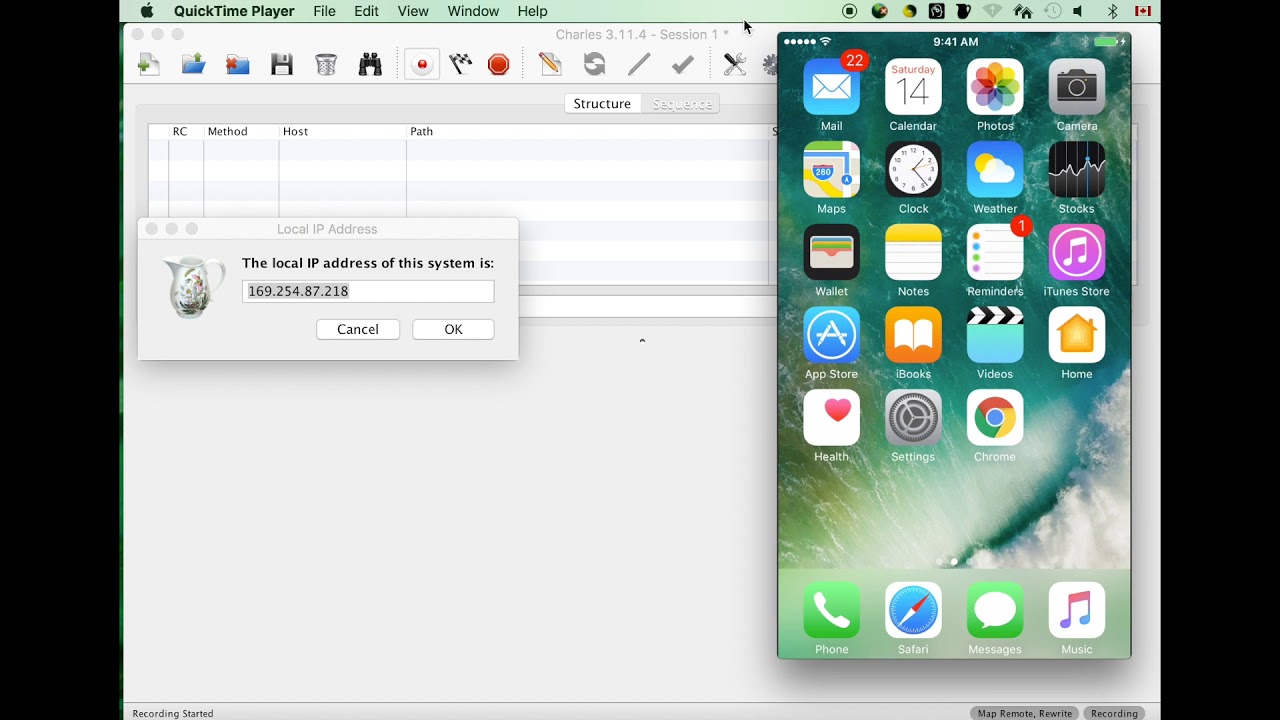
Task: Switch to the Structure tab
Action: [x=602, y=104]
